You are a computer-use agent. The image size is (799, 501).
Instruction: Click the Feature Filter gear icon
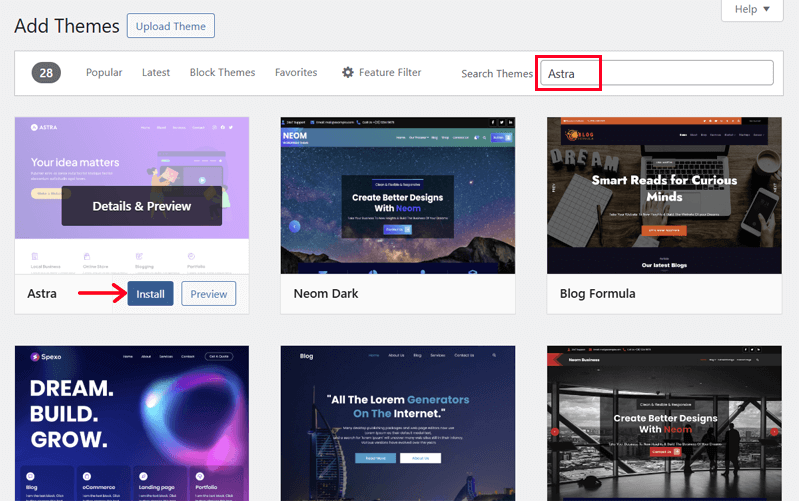tap(348, 72)
